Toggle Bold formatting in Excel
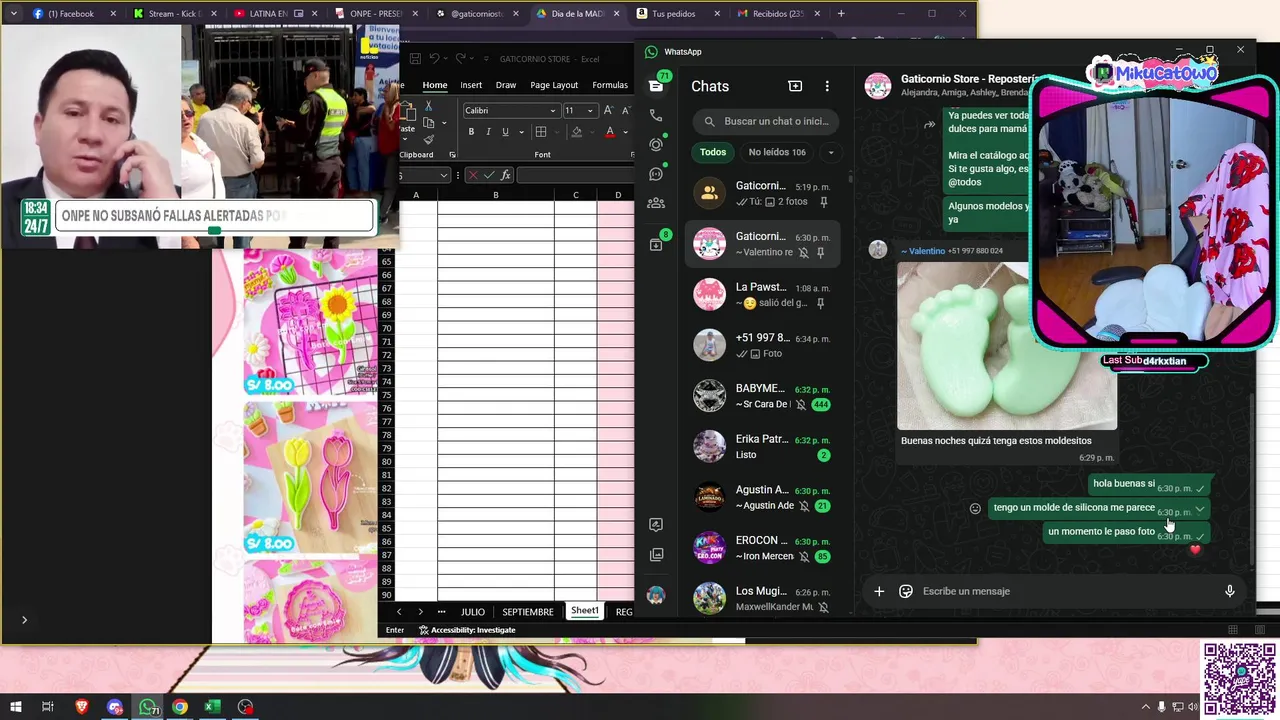The image size is (1280, 720). coord(471,132)
